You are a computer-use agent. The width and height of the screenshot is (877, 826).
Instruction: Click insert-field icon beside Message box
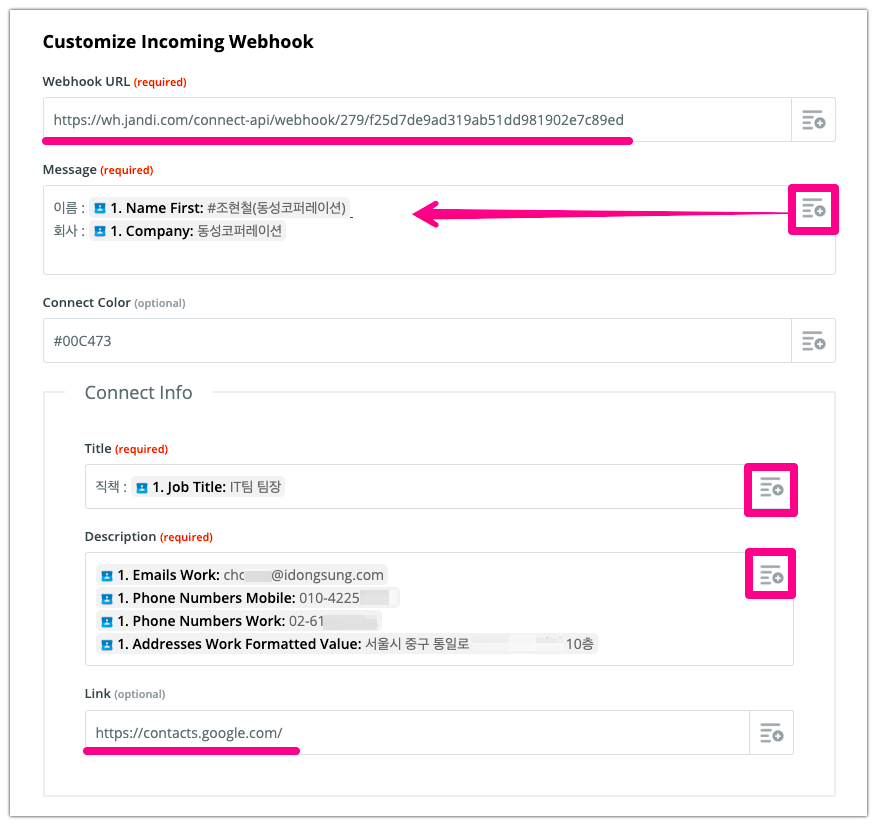pos(813,208)
